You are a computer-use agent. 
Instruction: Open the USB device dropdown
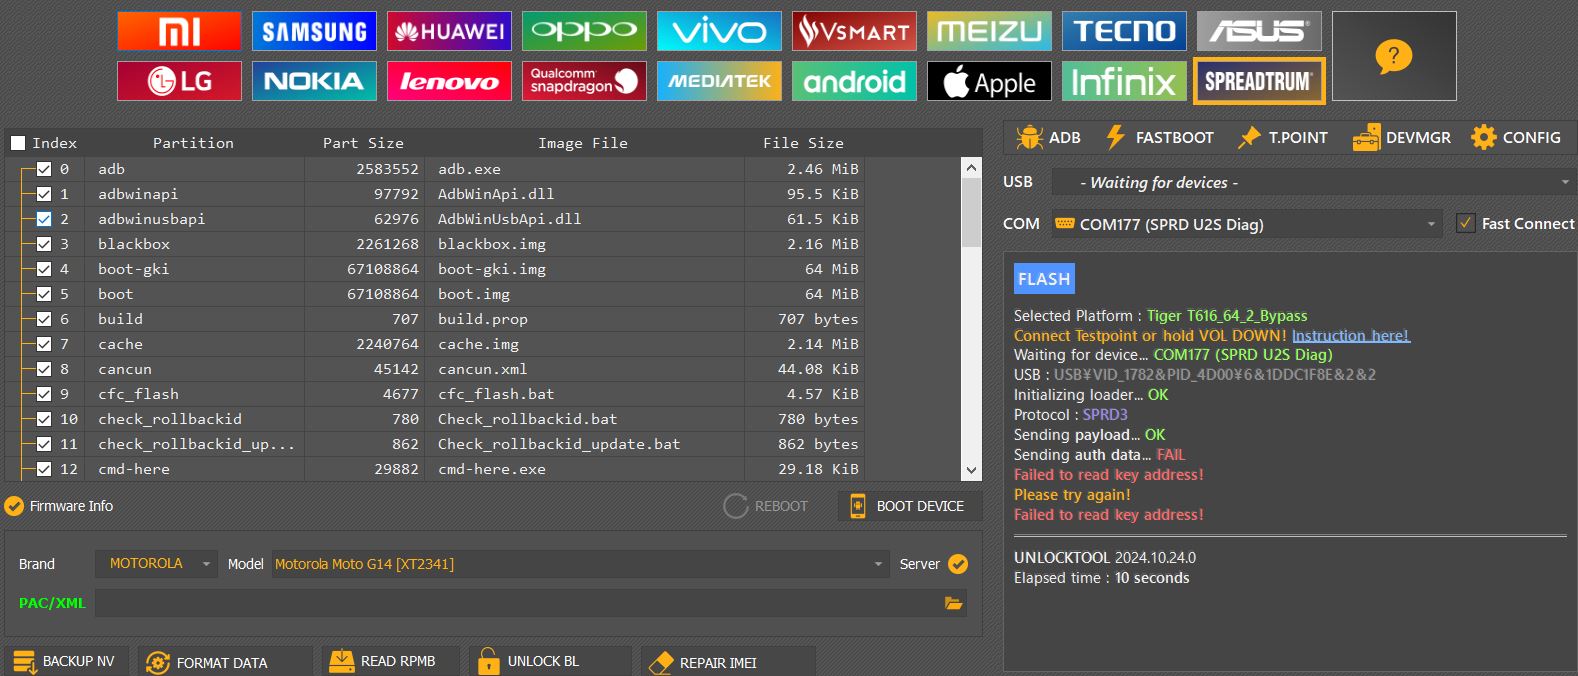pos(1313,182)
